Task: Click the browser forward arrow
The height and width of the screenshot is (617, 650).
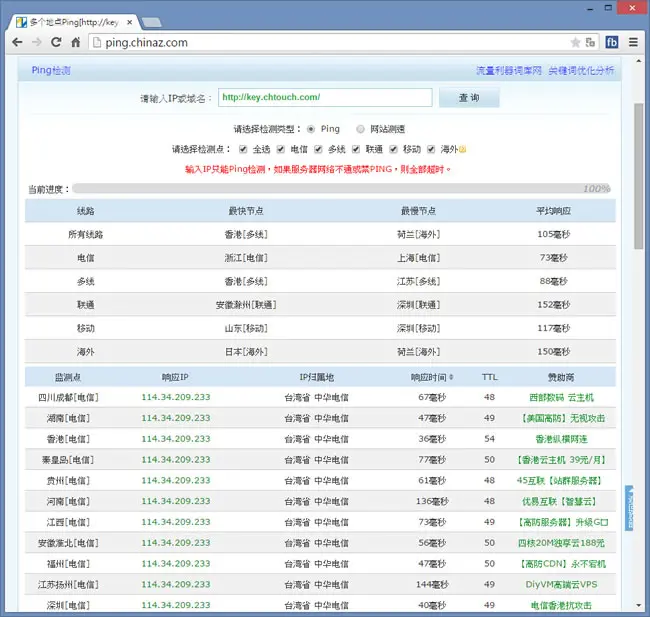Action: tap(37, 42)
